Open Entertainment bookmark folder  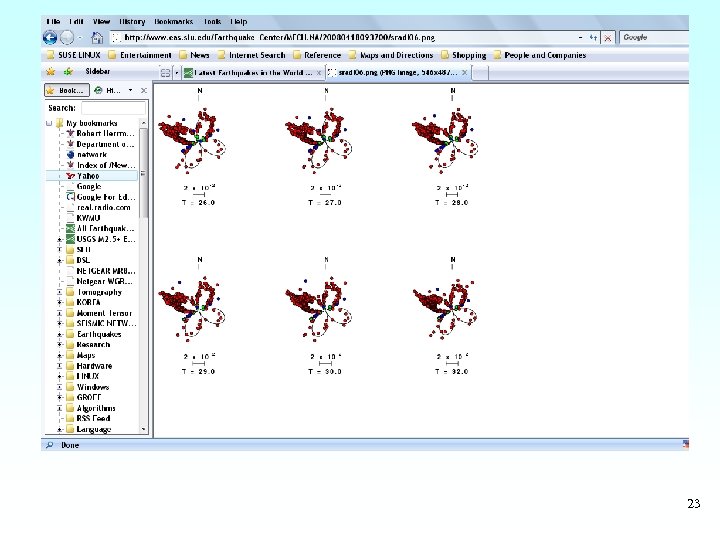[x=140, y=55]
